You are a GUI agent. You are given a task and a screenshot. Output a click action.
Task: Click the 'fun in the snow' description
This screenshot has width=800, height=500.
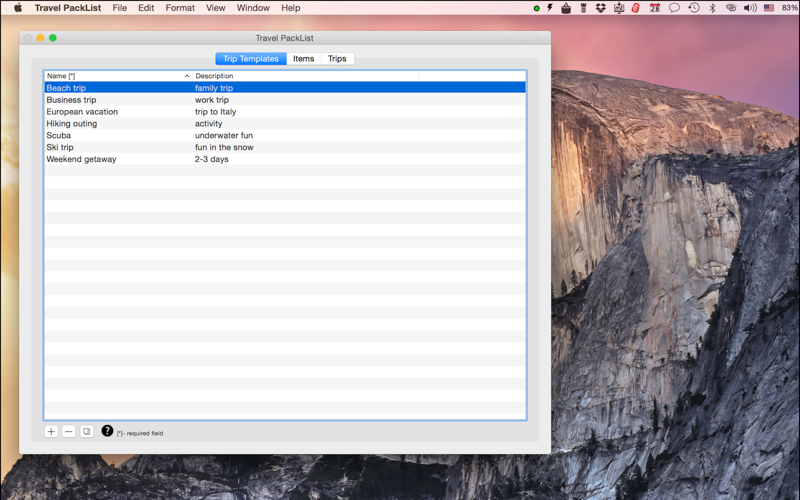pyautogui.click(x=224, y=147)
